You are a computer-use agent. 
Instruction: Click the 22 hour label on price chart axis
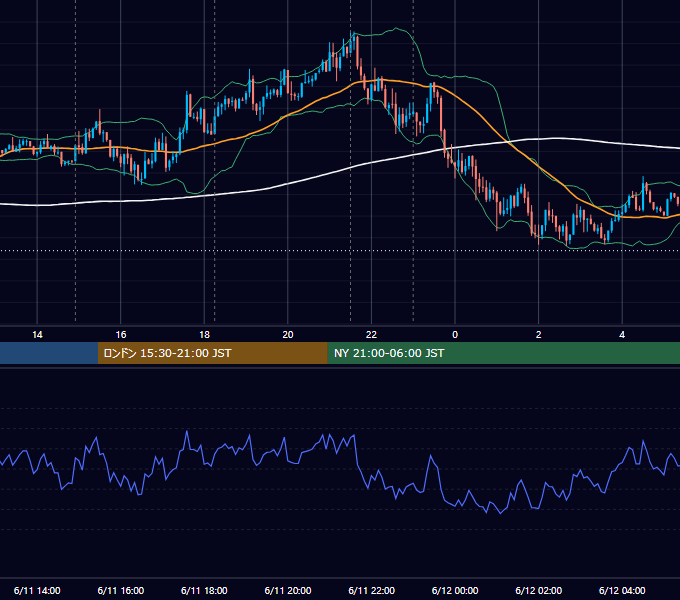[371, 335]
